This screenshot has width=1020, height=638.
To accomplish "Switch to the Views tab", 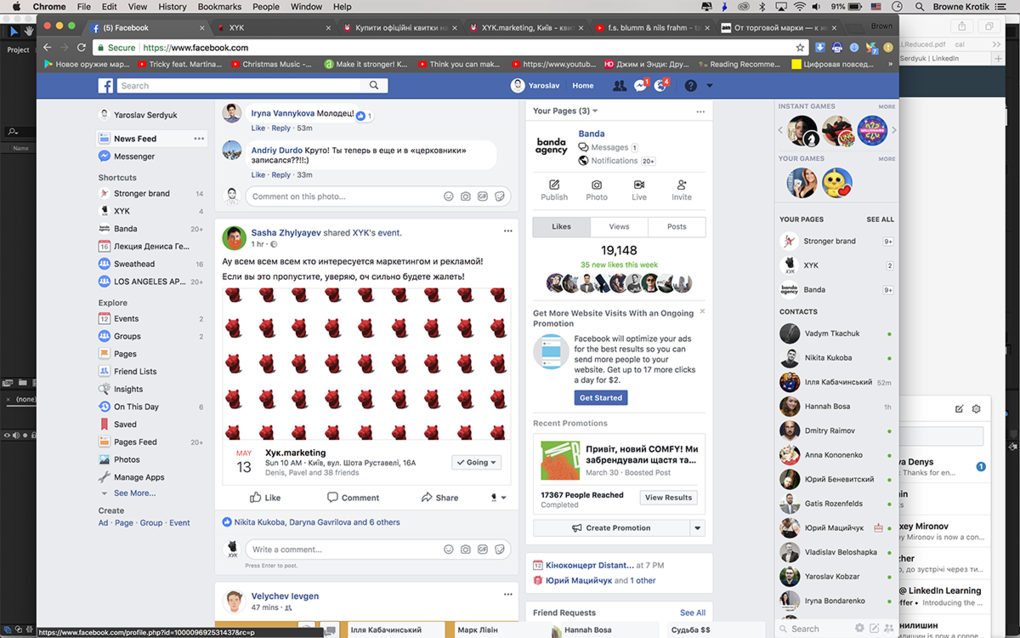I will point(619,226).
